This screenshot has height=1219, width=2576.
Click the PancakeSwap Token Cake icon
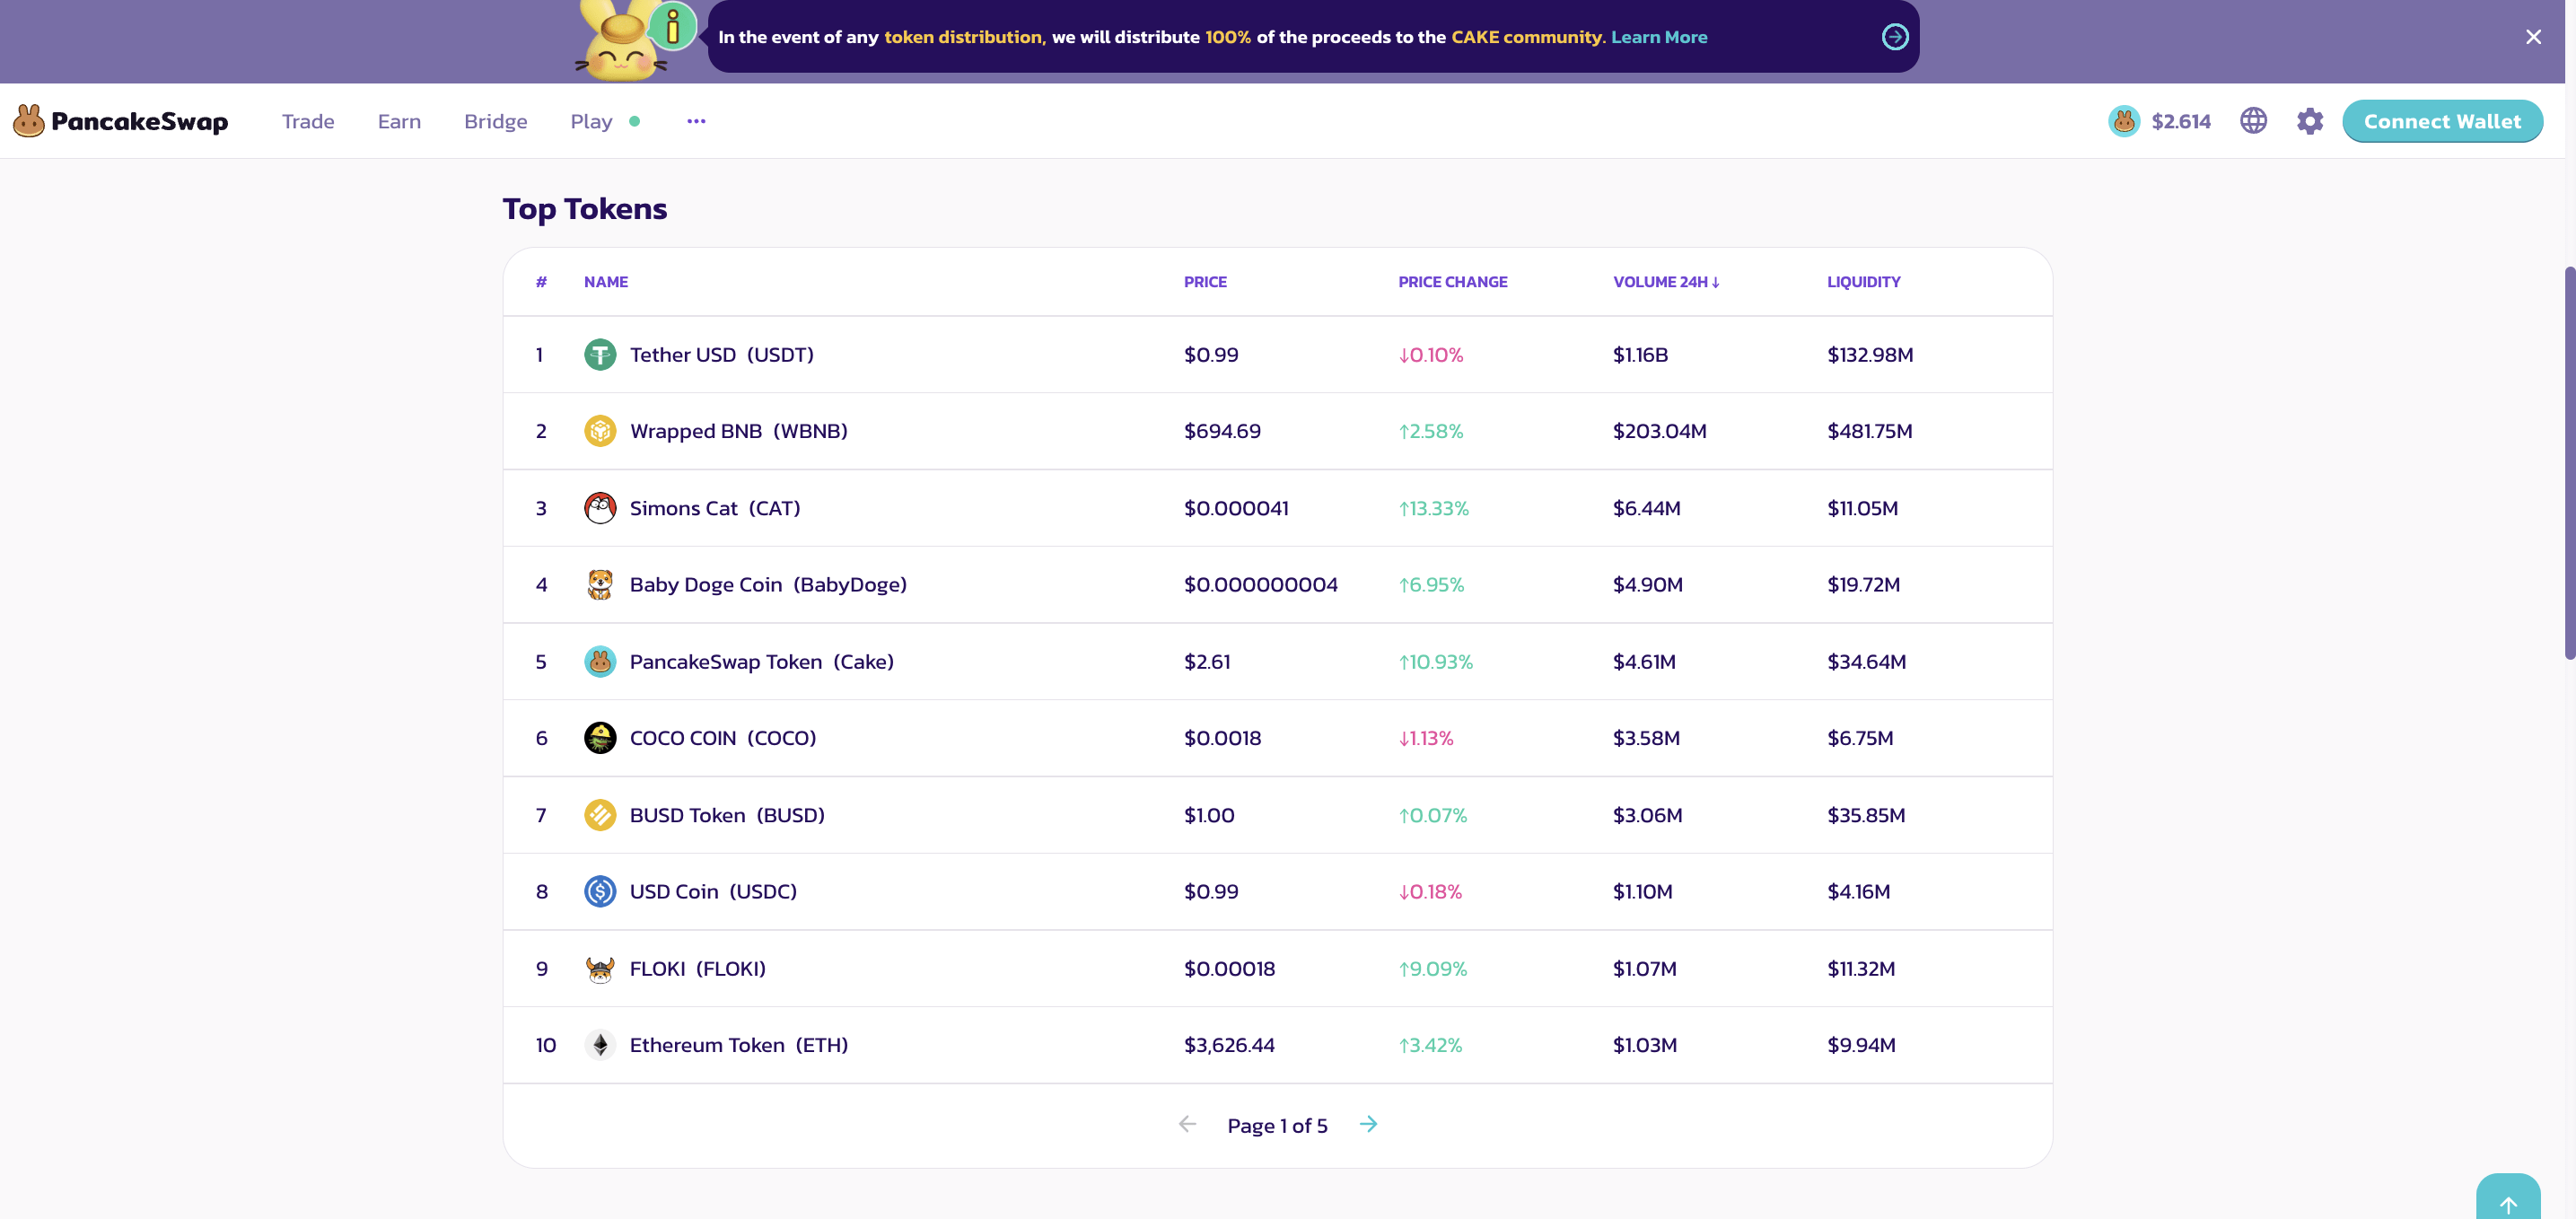point(600,661)
